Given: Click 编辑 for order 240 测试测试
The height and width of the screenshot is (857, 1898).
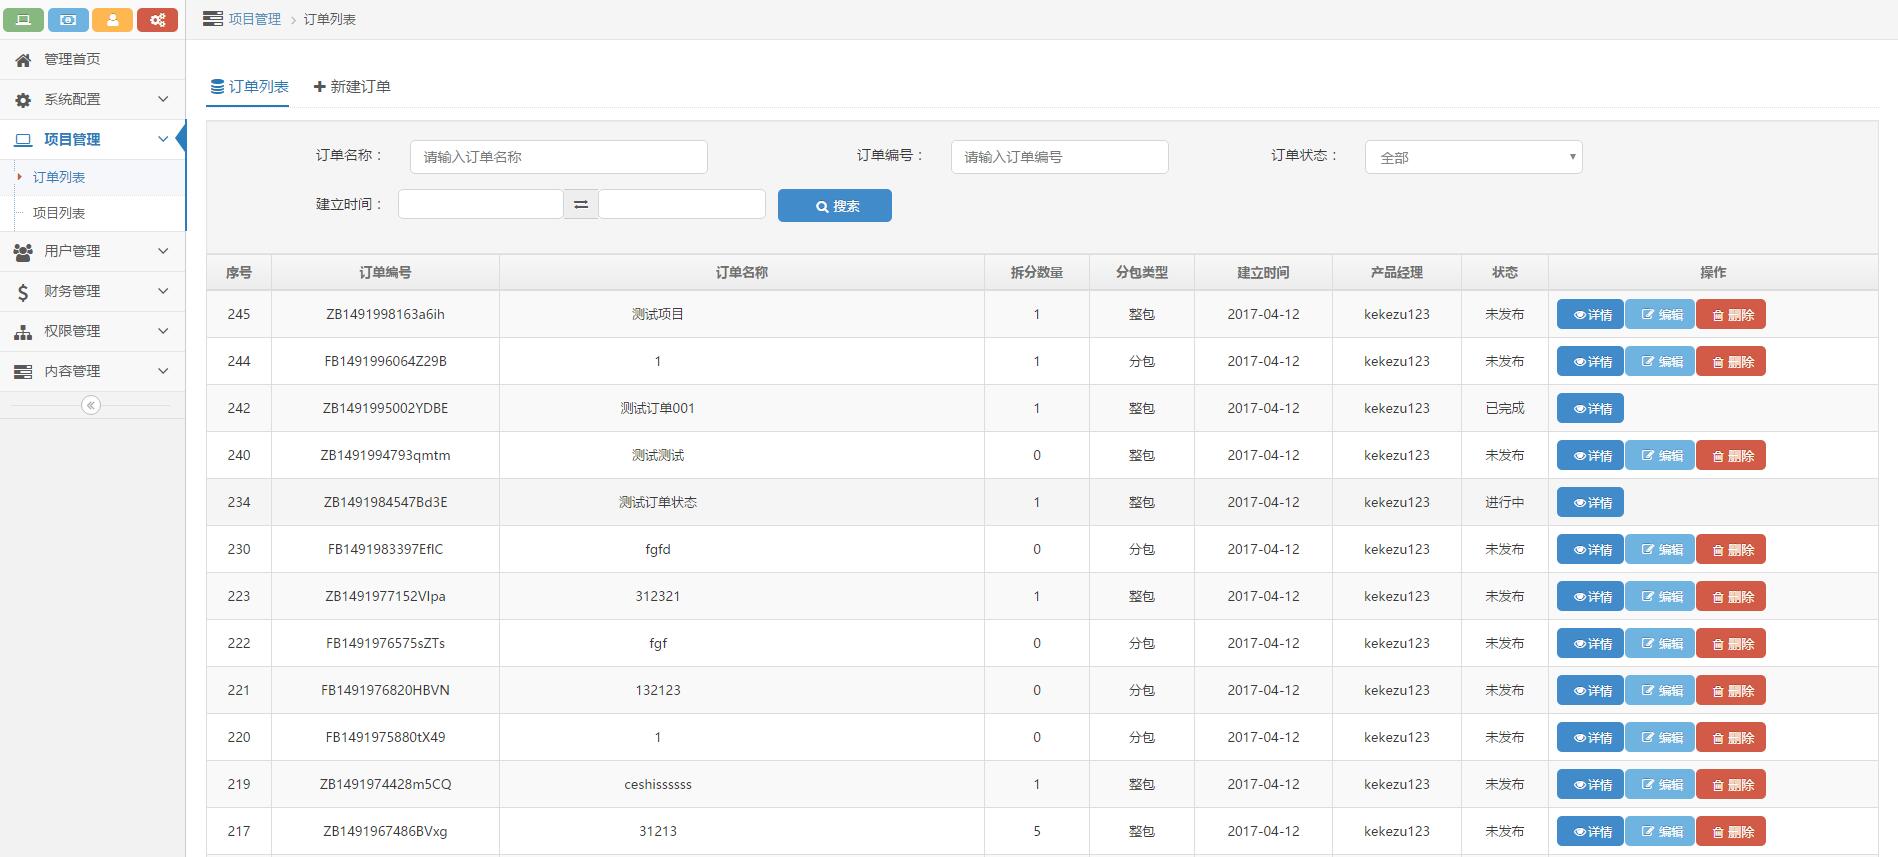Looking at the screenshot, I should 1660,456.
